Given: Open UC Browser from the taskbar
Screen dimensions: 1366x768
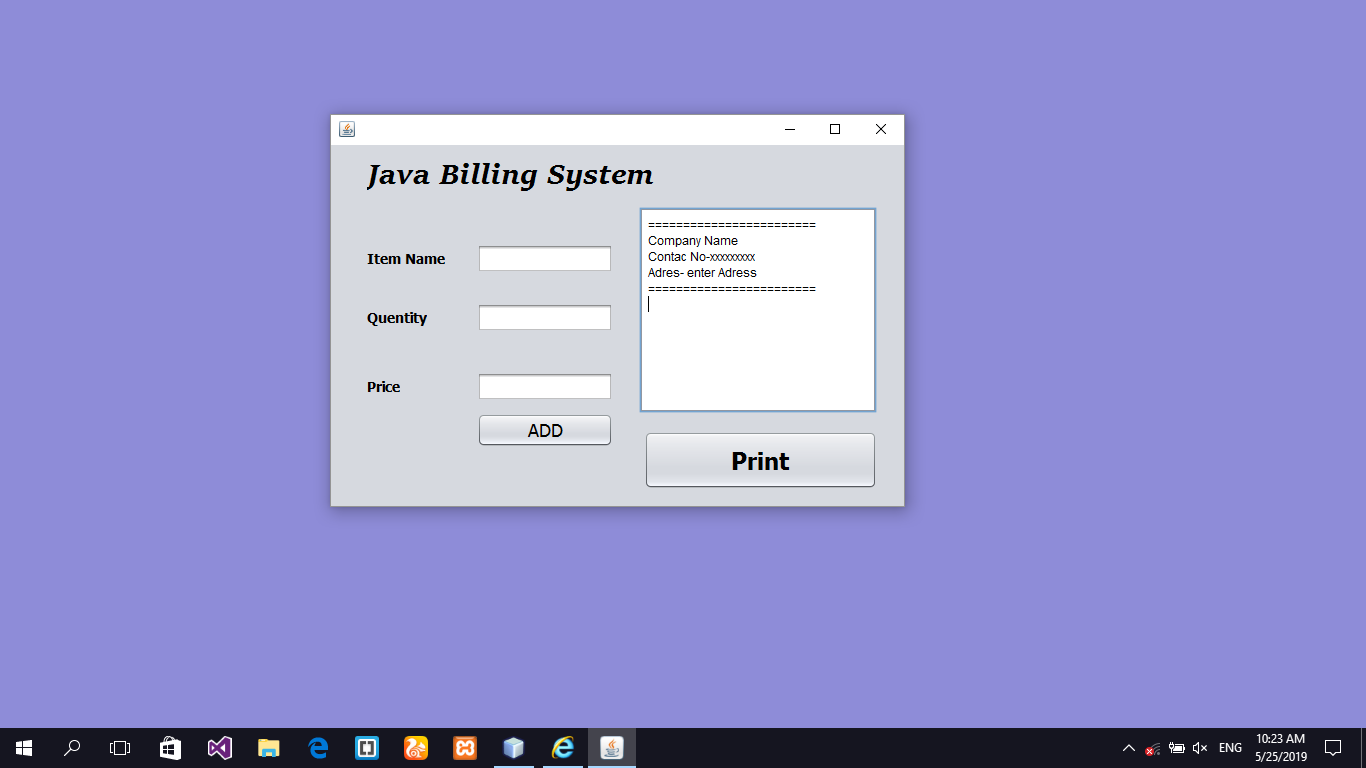Looking at the screenshot, I should click(415, 747).
